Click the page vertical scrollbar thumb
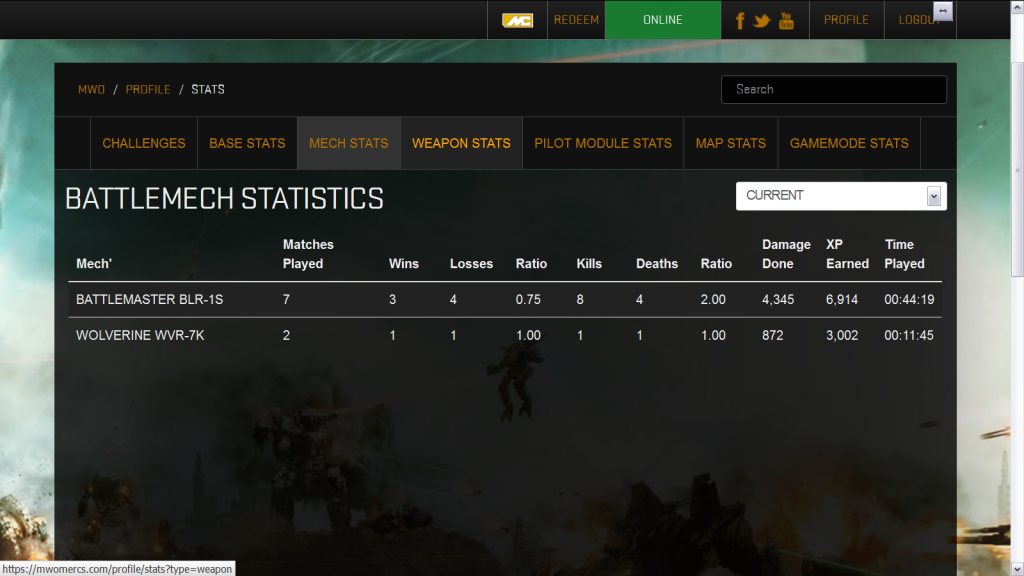This screenshot has width=1024, height=576. [x=1017, y=170]
